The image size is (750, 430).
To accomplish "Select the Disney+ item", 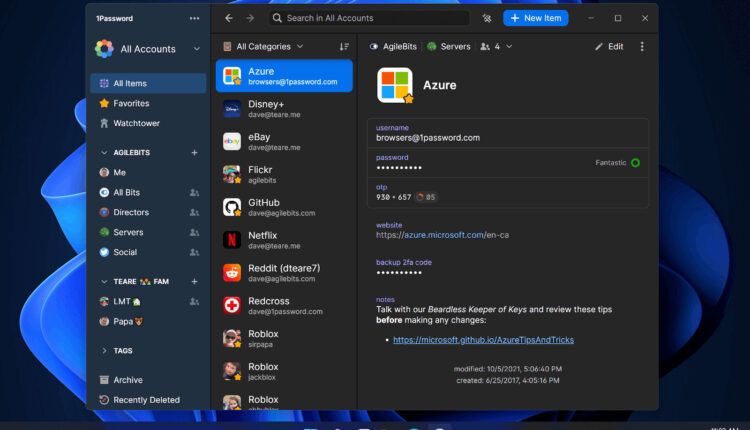I will (x=284, y=109).
